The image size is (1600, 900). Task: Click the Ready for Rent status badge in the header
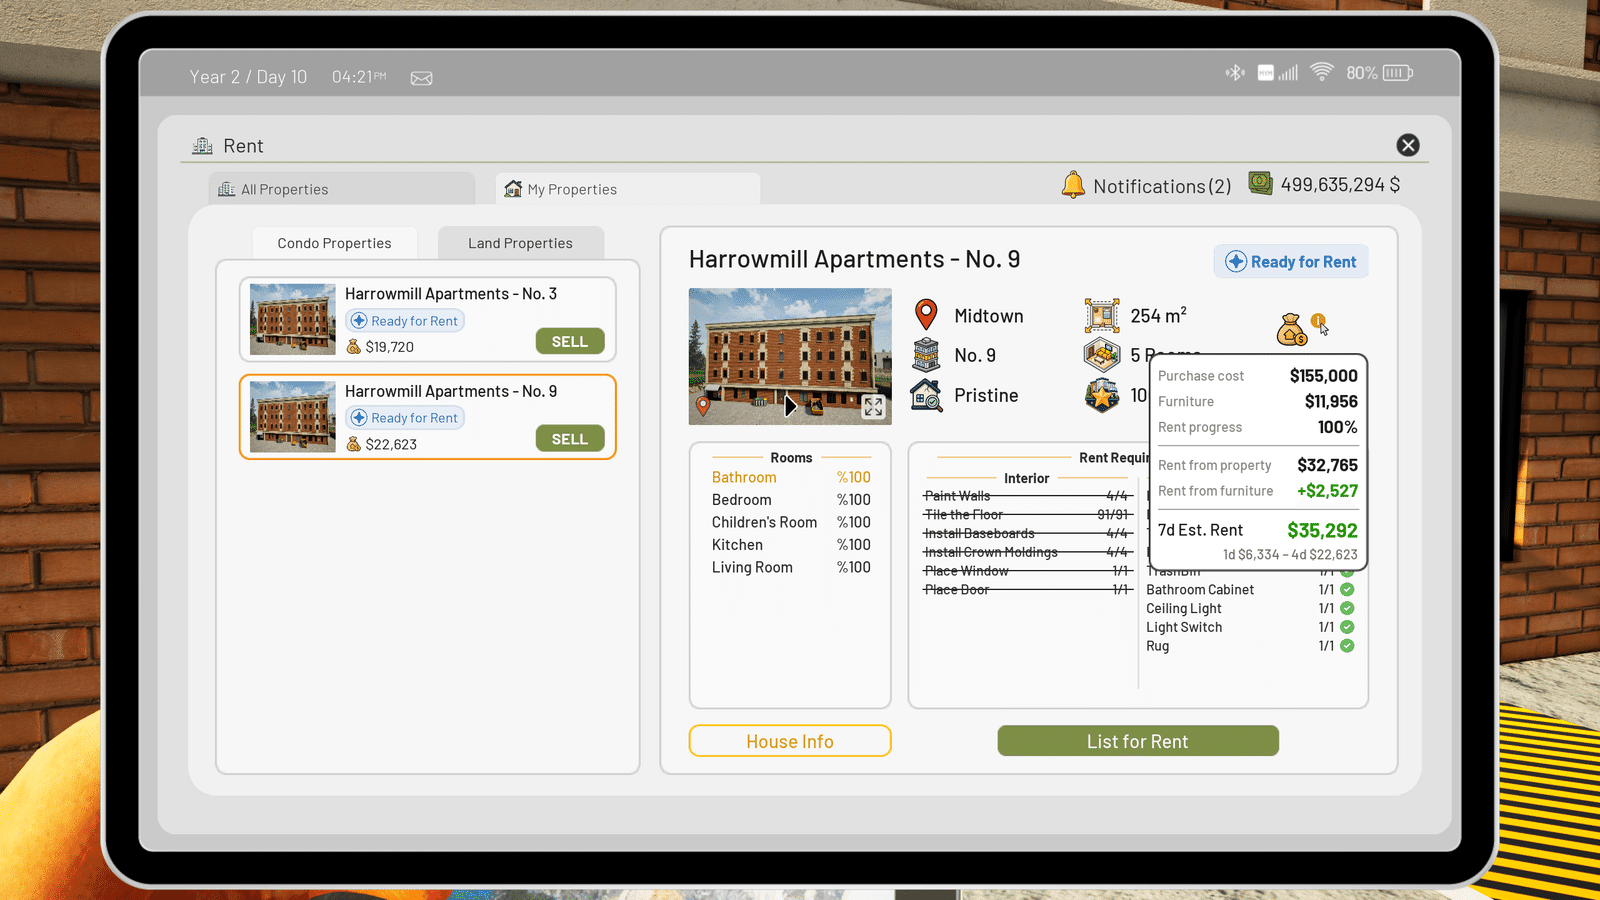point(1291,261)
